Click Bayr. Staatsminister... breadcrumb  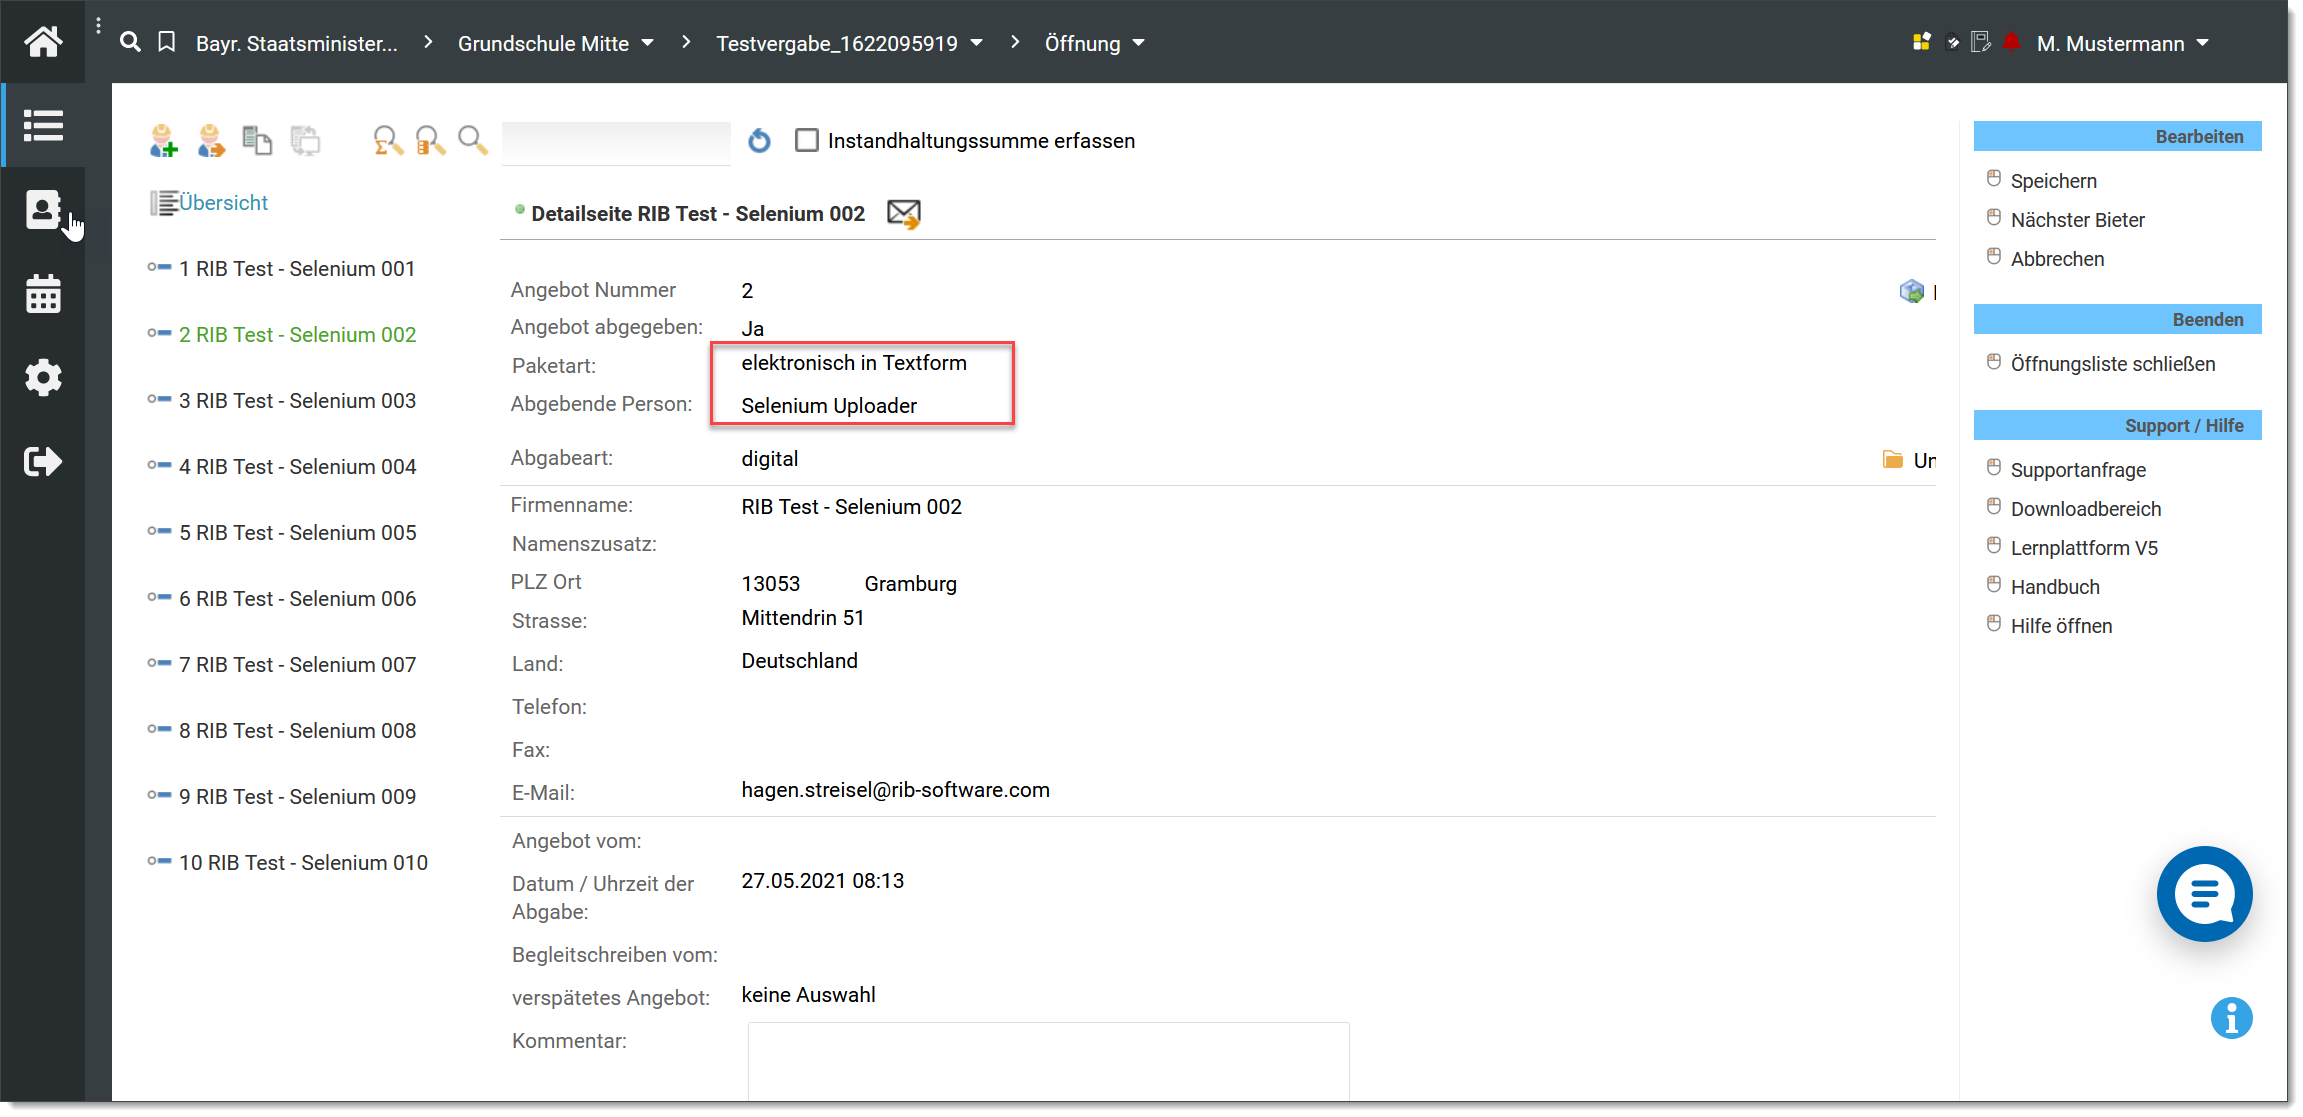coord(296,43)
